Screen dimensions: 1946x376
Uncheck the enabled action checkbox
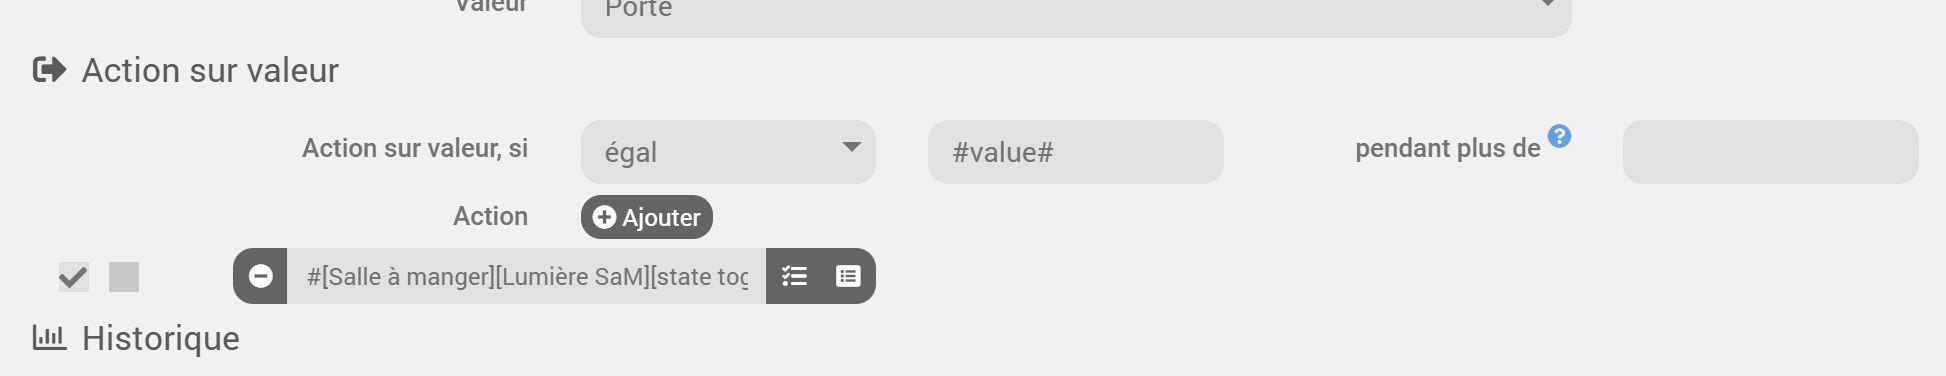[x=73, y=277]
